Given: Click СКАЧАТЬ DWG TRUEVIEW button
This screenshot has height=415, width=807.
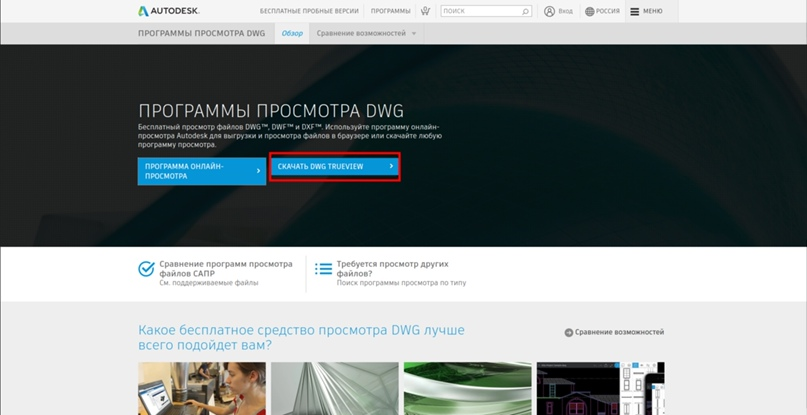Looking at the screenshot, I should pos(335,167).
